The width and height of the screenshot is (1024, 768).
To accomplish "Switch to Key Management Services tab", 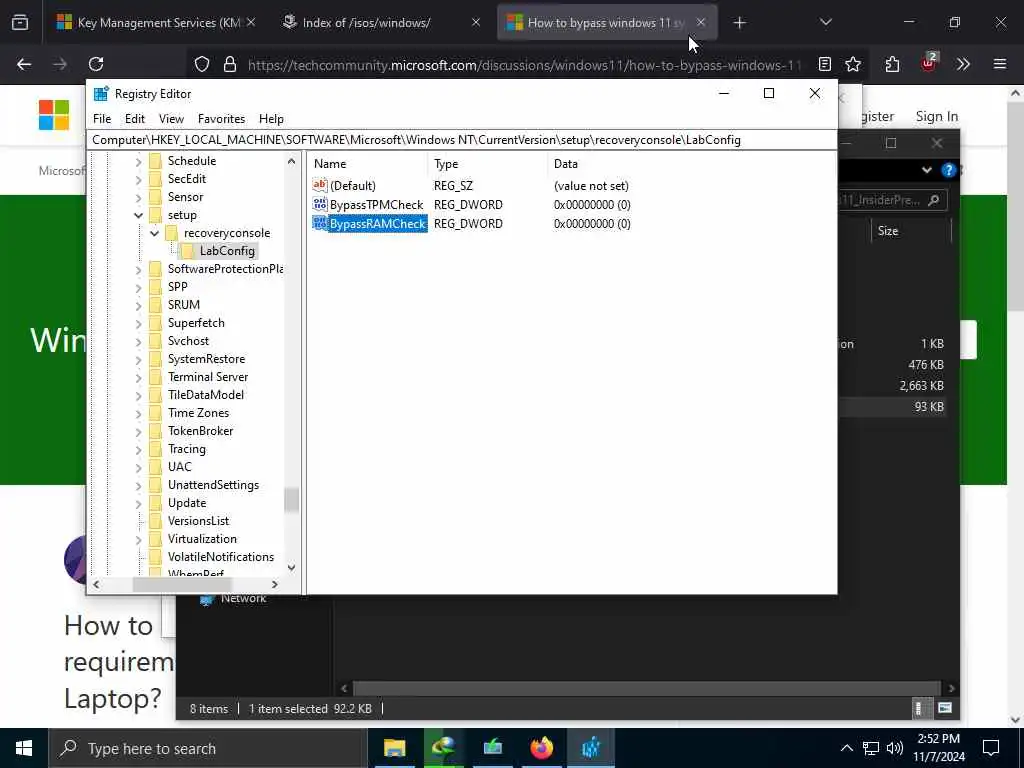I will 157,23.
